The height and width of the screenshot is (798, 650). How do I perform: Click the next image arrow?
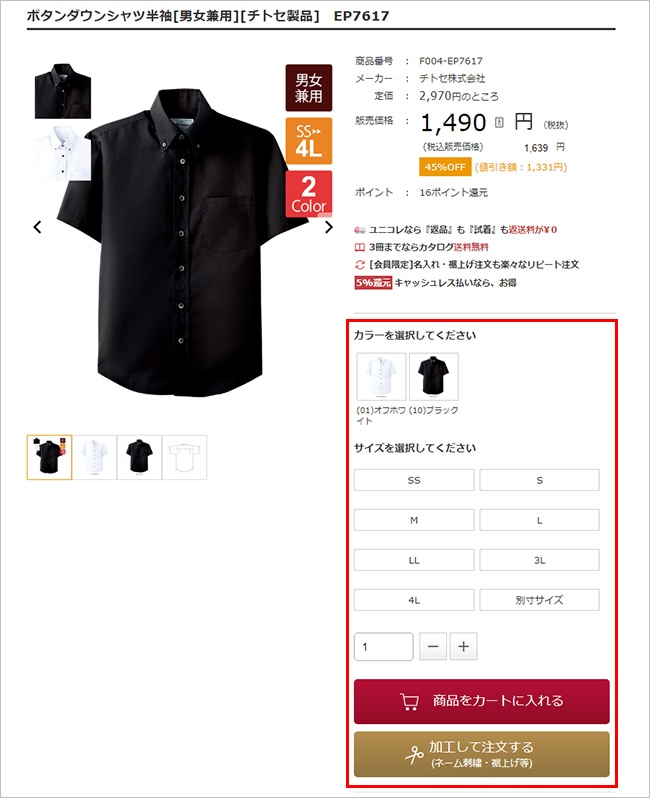pyautogui.click(x=329, y=227)
